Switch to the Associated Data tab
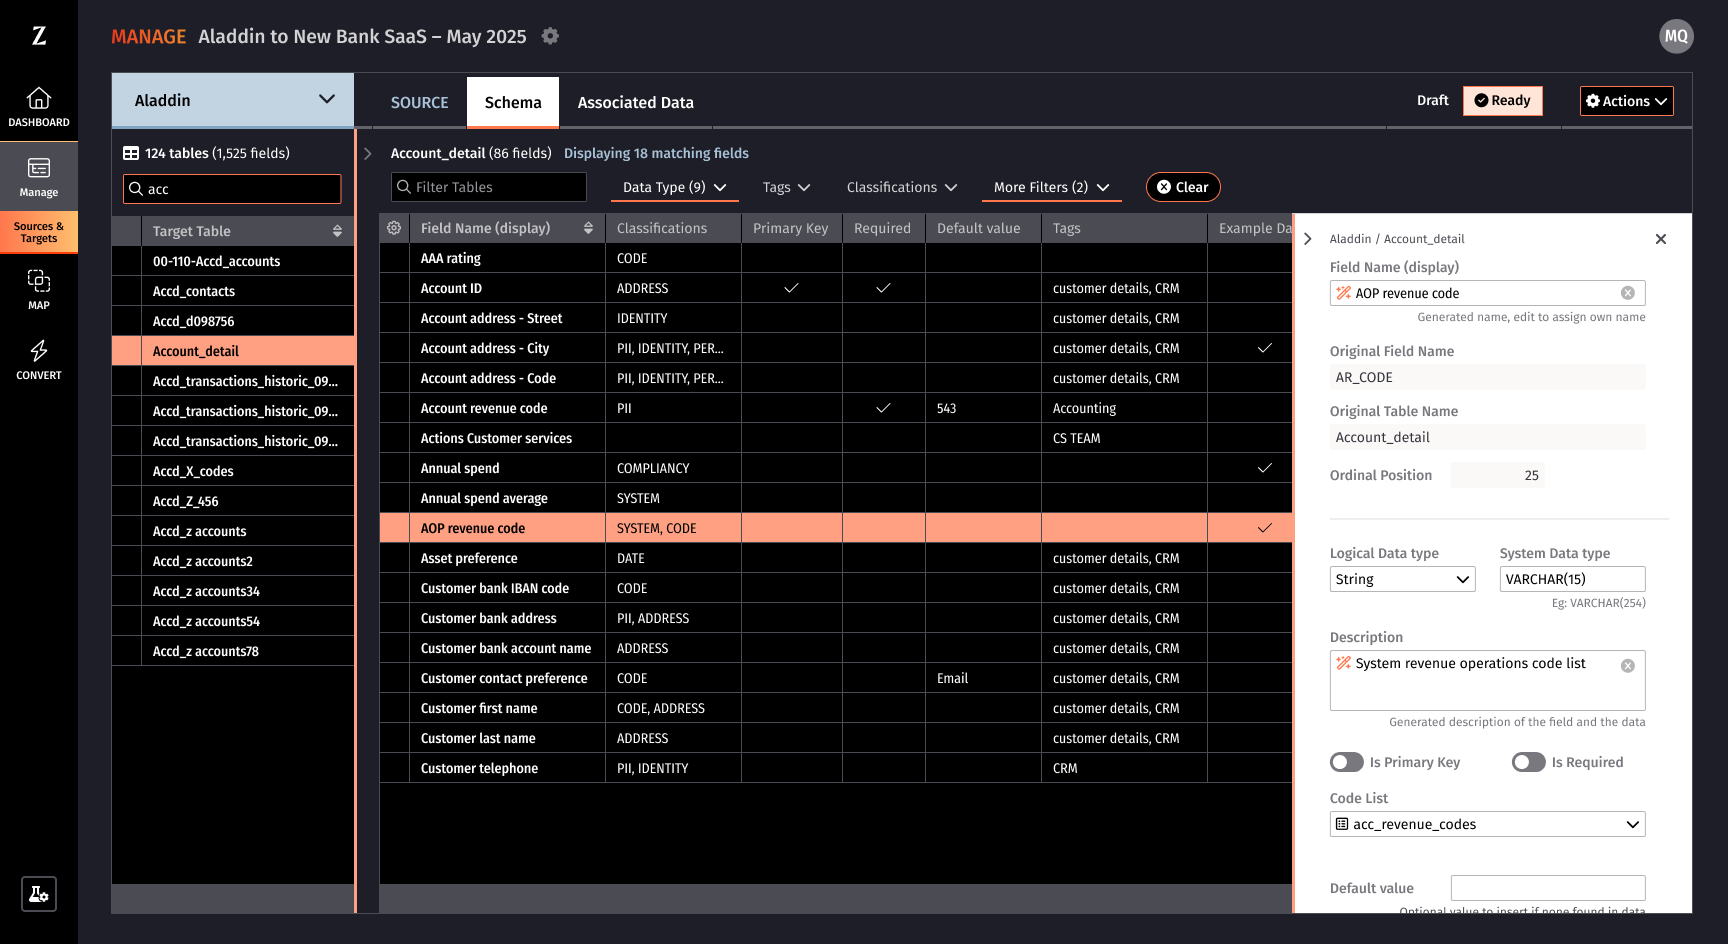This screenshot has width=1728, height=944. coord(636,102)
